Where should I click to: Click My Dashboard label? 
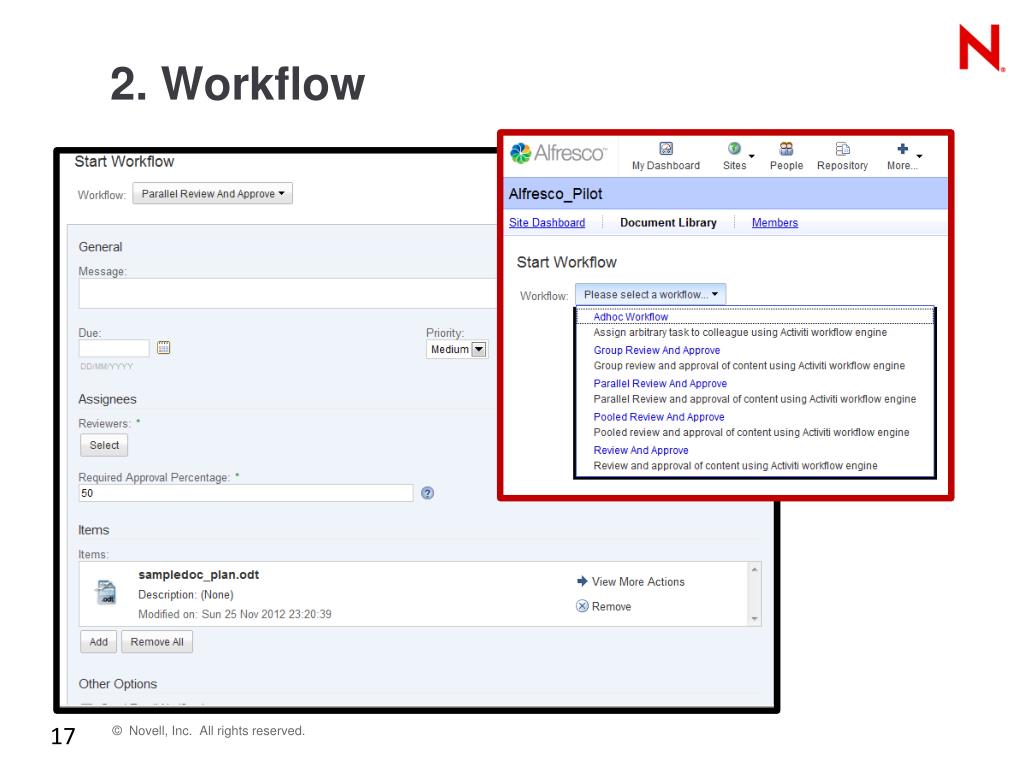(x=665, y=166)
